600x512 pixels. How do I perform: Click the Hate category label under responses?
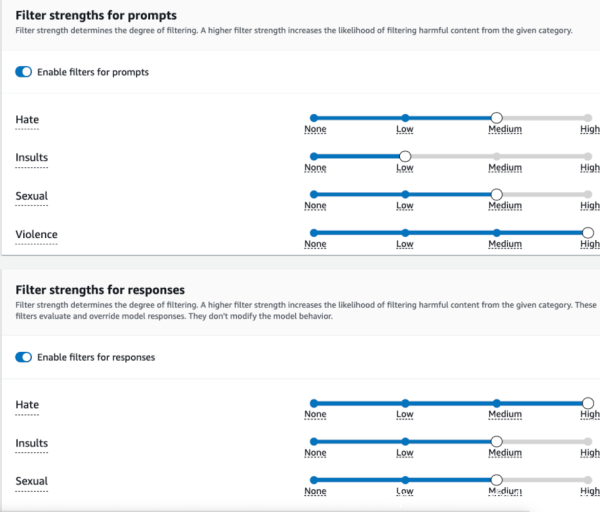click(x=27, y=405)
